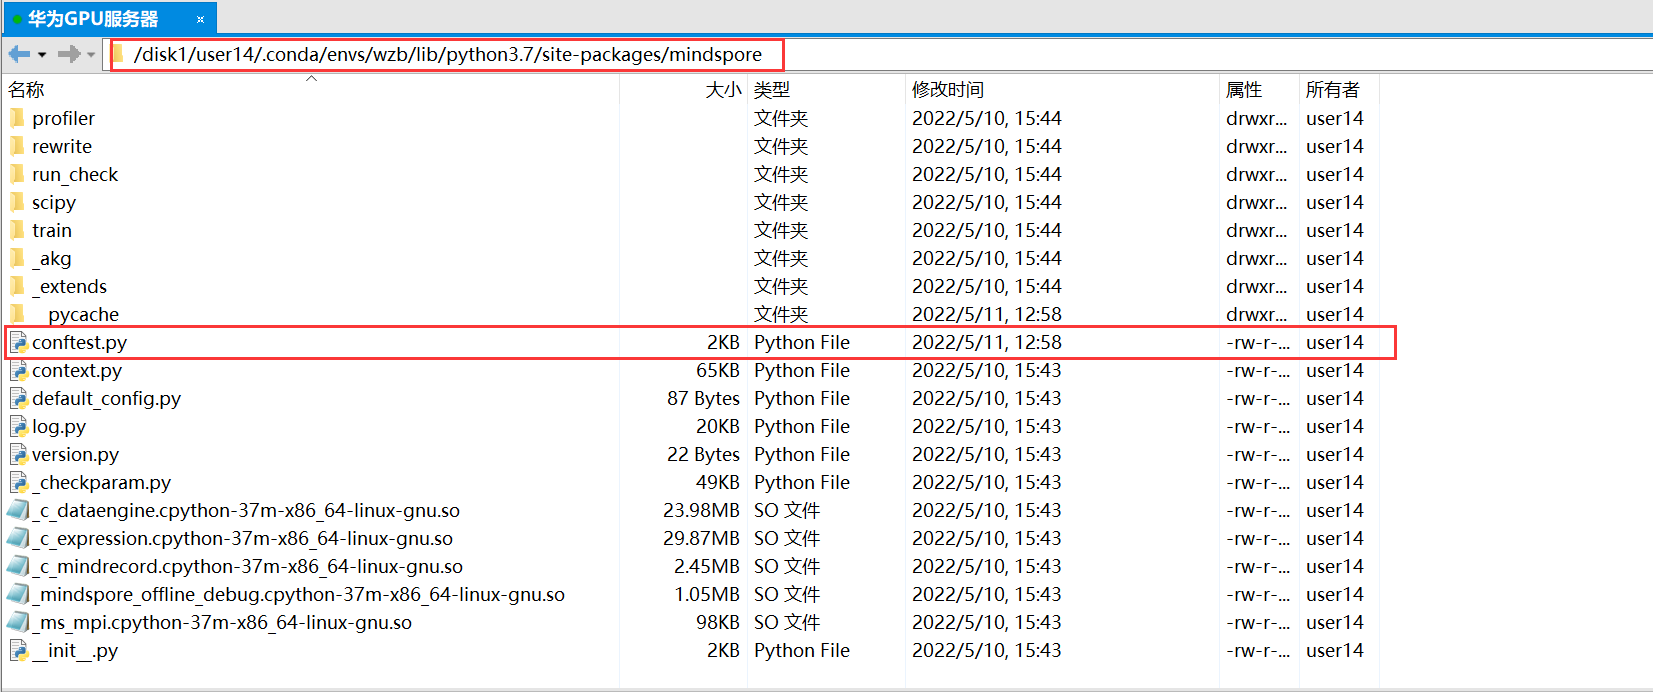Sort by 名称 column header
This screenshot has width=1653, height=692.
tap(26, 90)
